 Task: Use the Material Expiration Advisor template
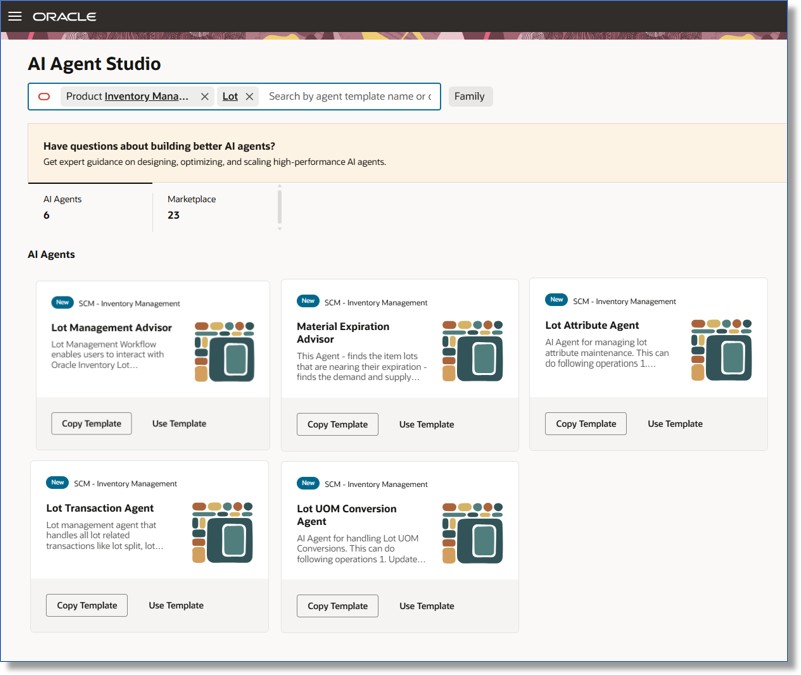(x=428, y=424)
